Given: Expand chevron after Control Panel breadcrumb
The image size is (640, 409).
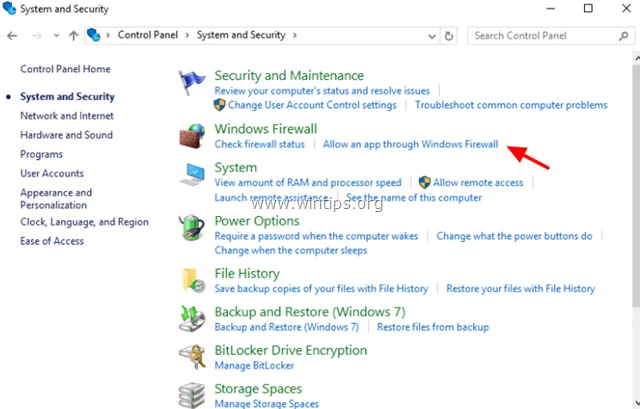Looking at the screenshot, I should 187,36.
